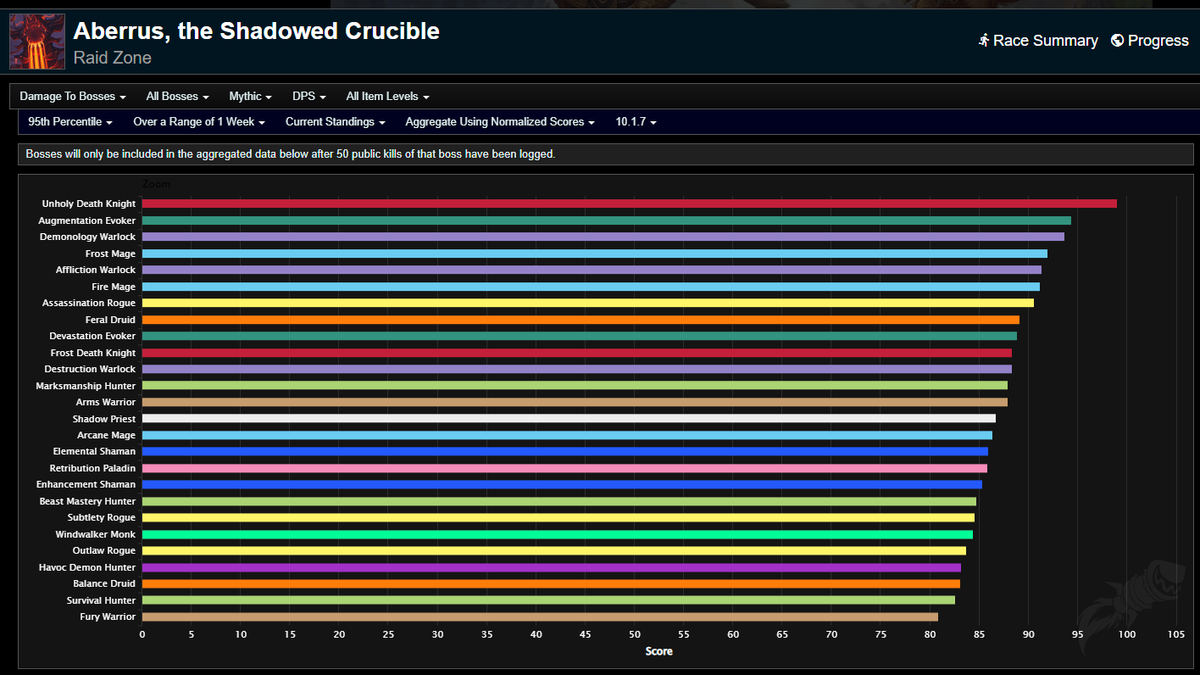Click the Outlaw Rogue label
Viewport: 1200px width, 675px height.
(x=104, y=551)
